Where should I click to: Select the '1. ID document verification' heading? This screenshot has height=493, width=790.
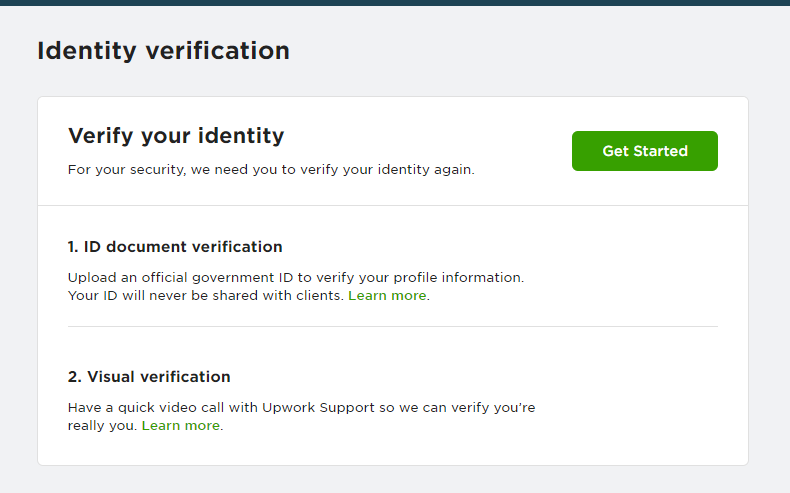[175, 247]
